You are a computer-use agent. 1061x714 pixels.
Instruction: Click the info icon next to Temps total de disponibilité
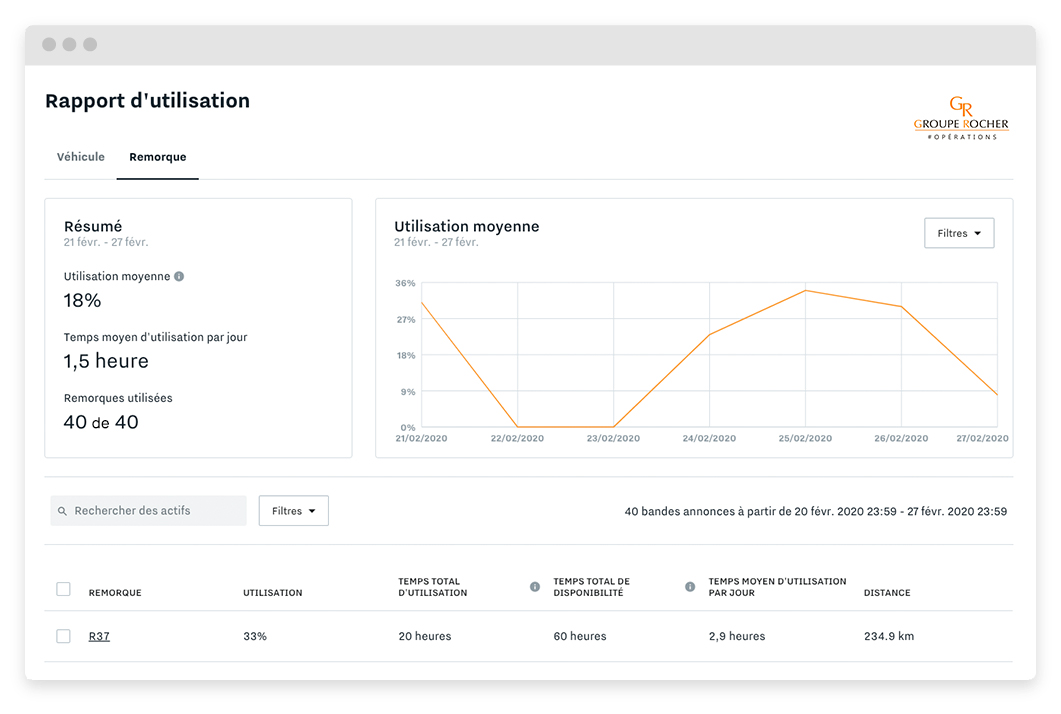pyautogui.click(x=688, y=588)
